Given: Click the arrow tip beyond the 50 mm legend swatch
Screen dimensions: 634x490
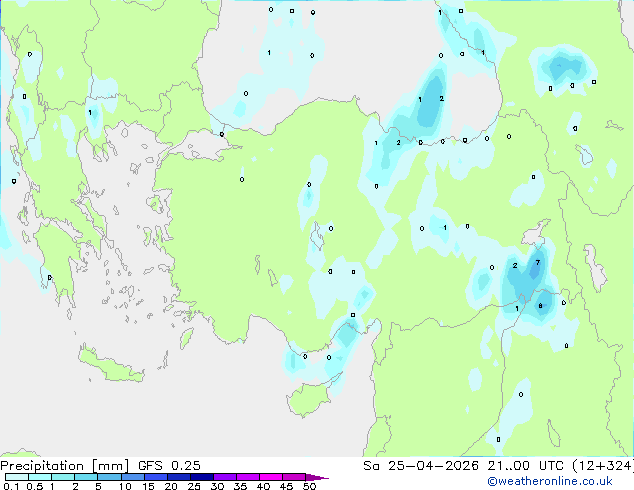Looking at the screenshot, I should [x=317, y=477].
